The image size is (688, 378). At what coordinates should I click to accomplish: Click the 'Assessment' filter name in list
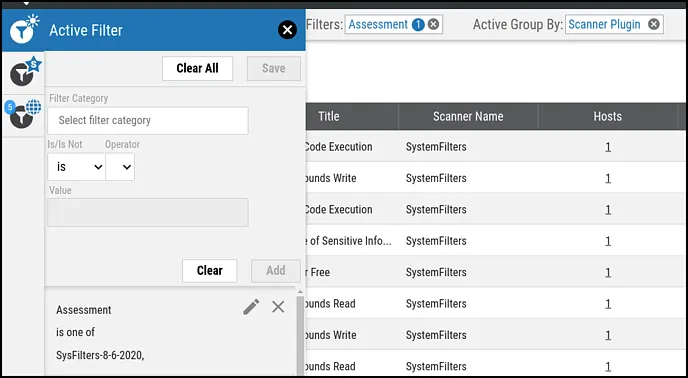(x=84, y=310)
